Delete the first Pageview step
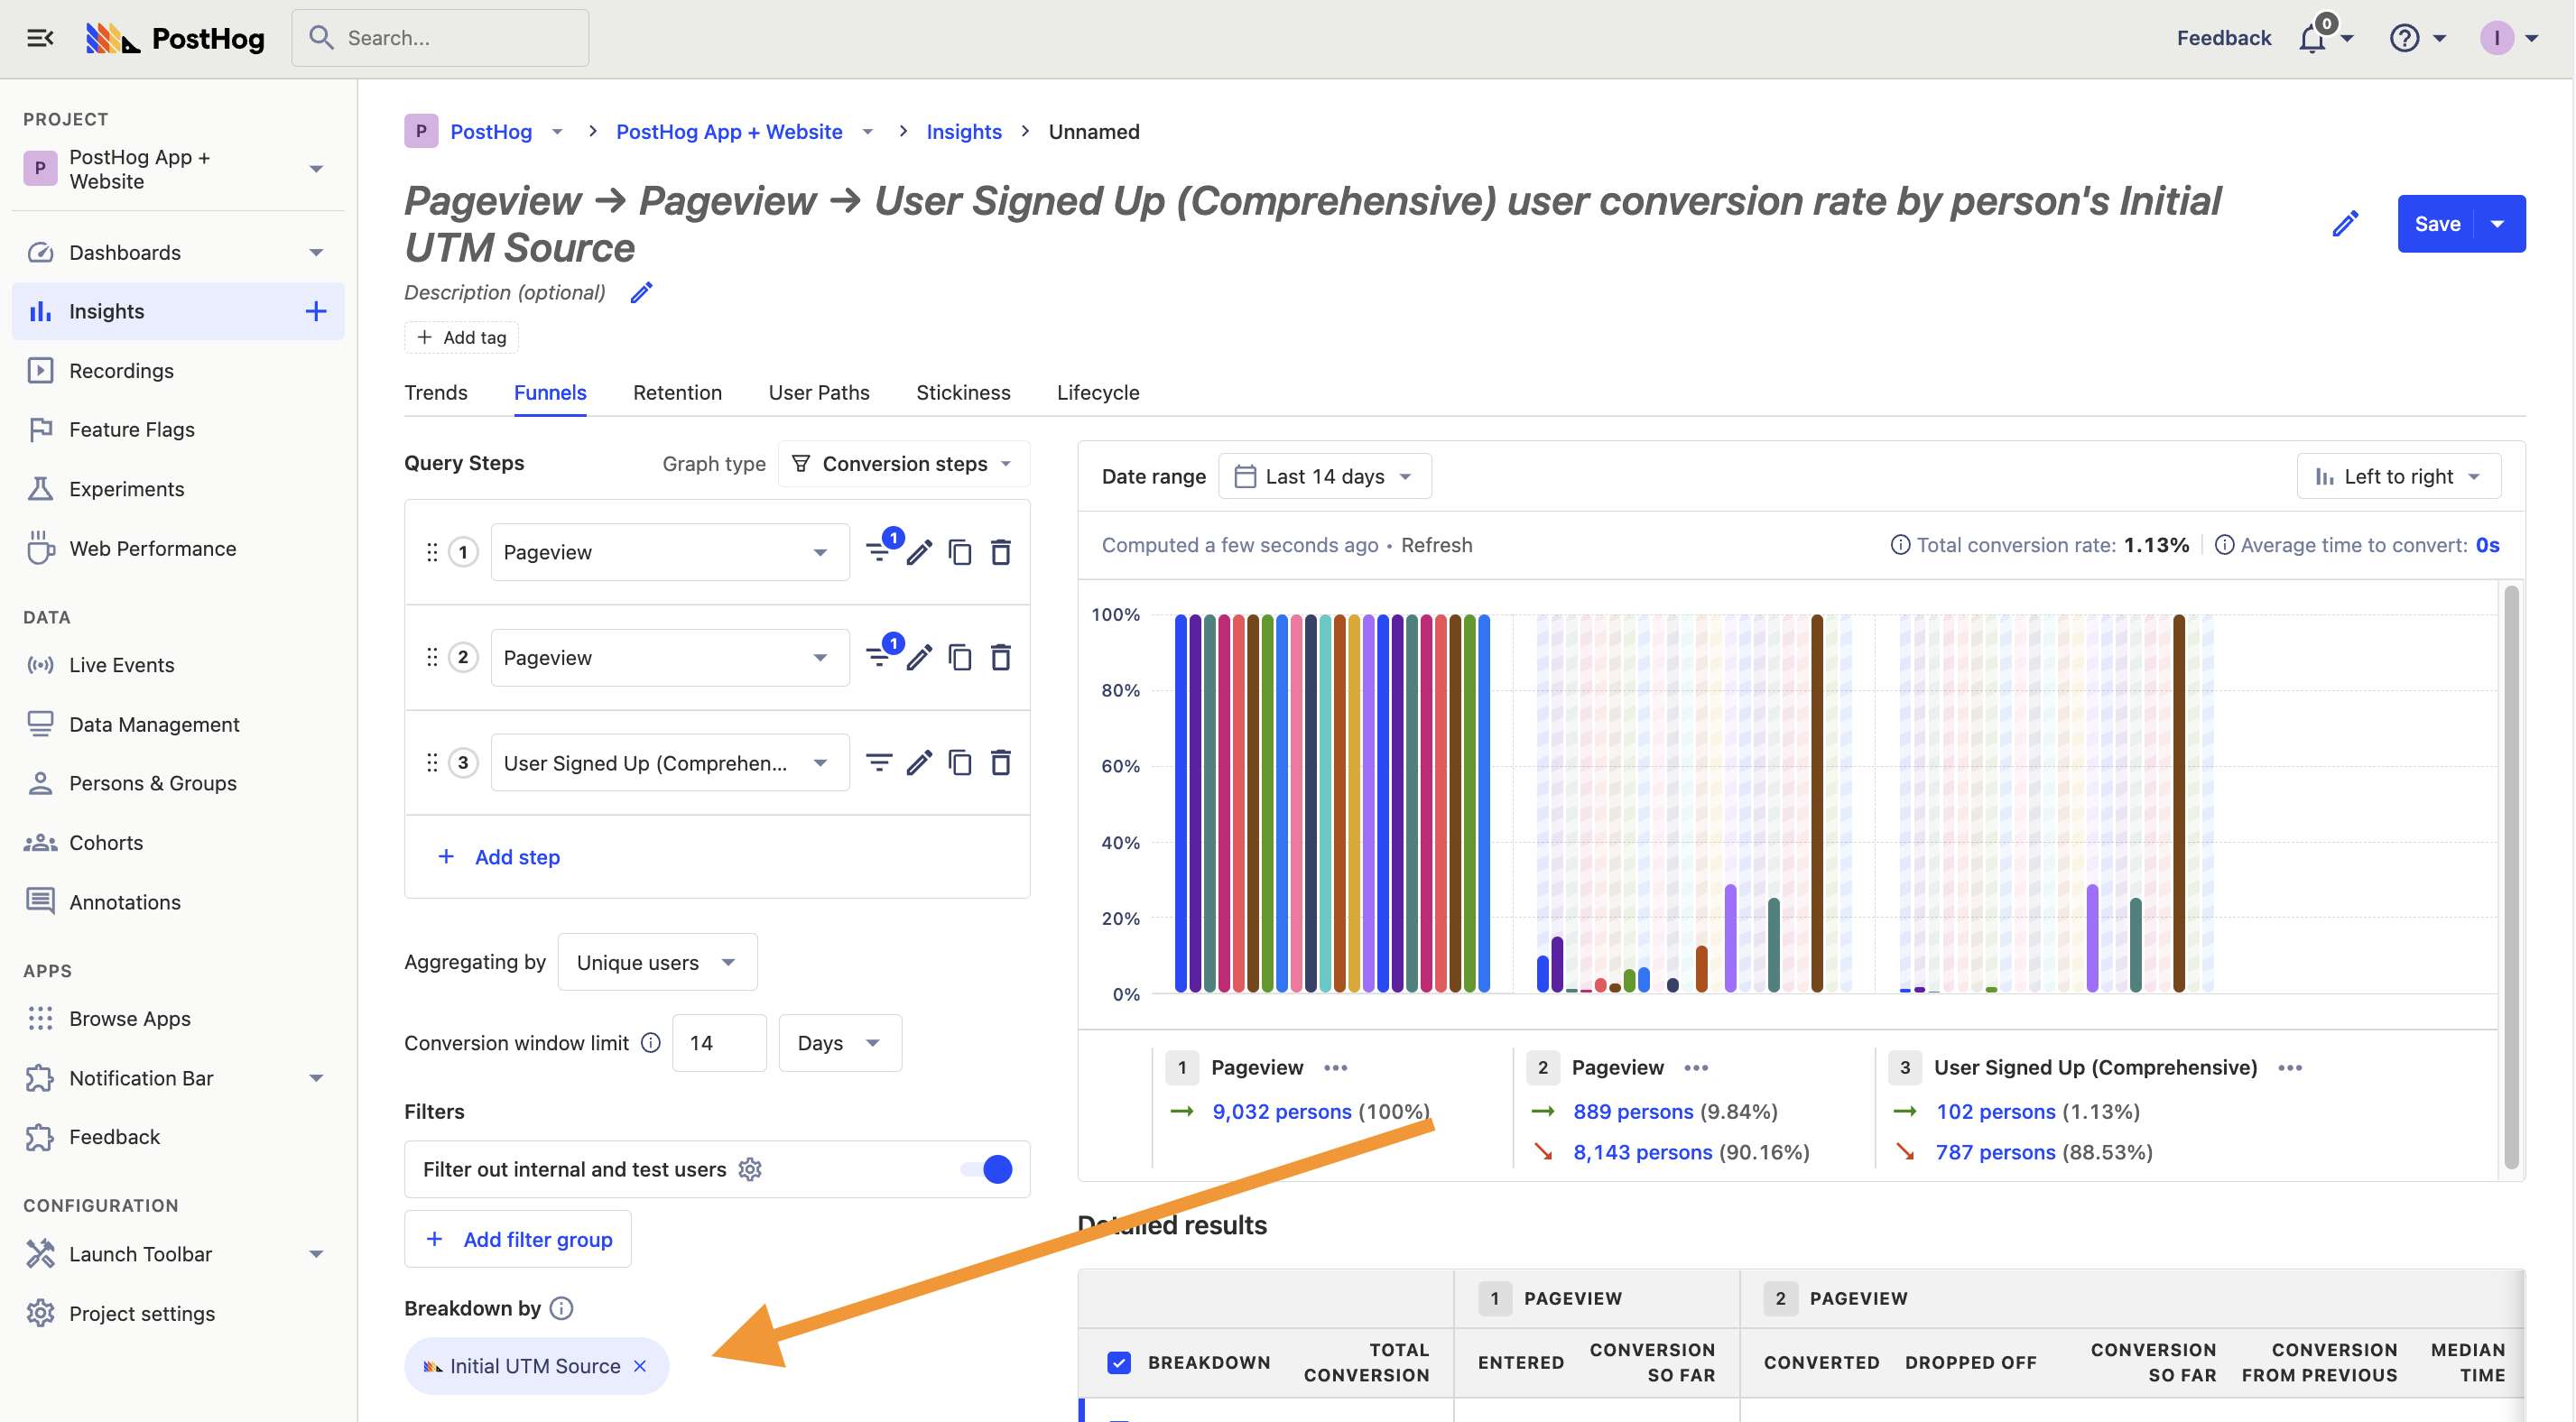2576x1422 pixels. tap(1001, 552)
